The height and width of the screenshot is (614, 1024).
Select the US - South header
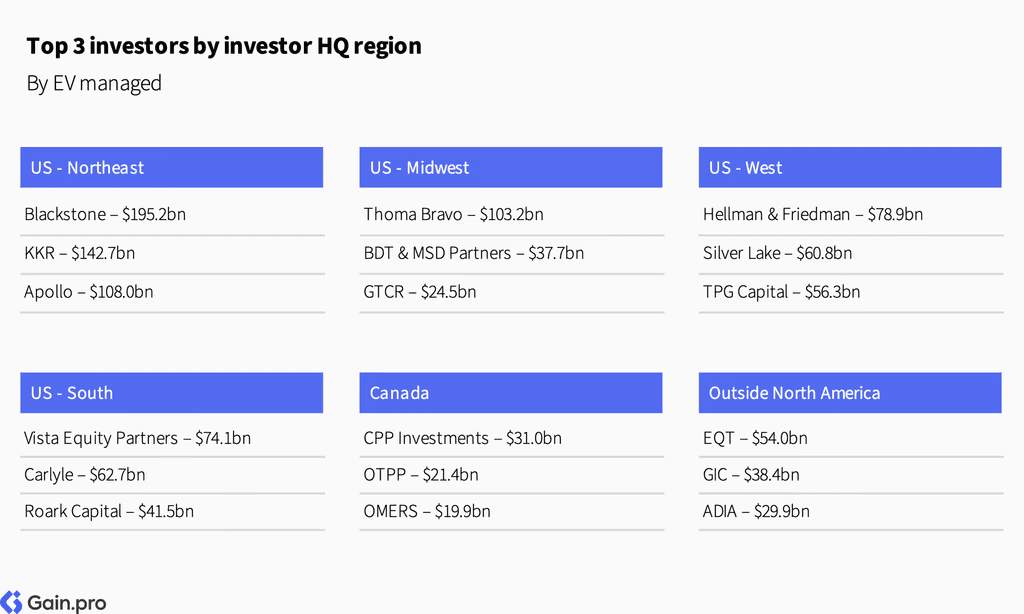[x=172, y=393]
